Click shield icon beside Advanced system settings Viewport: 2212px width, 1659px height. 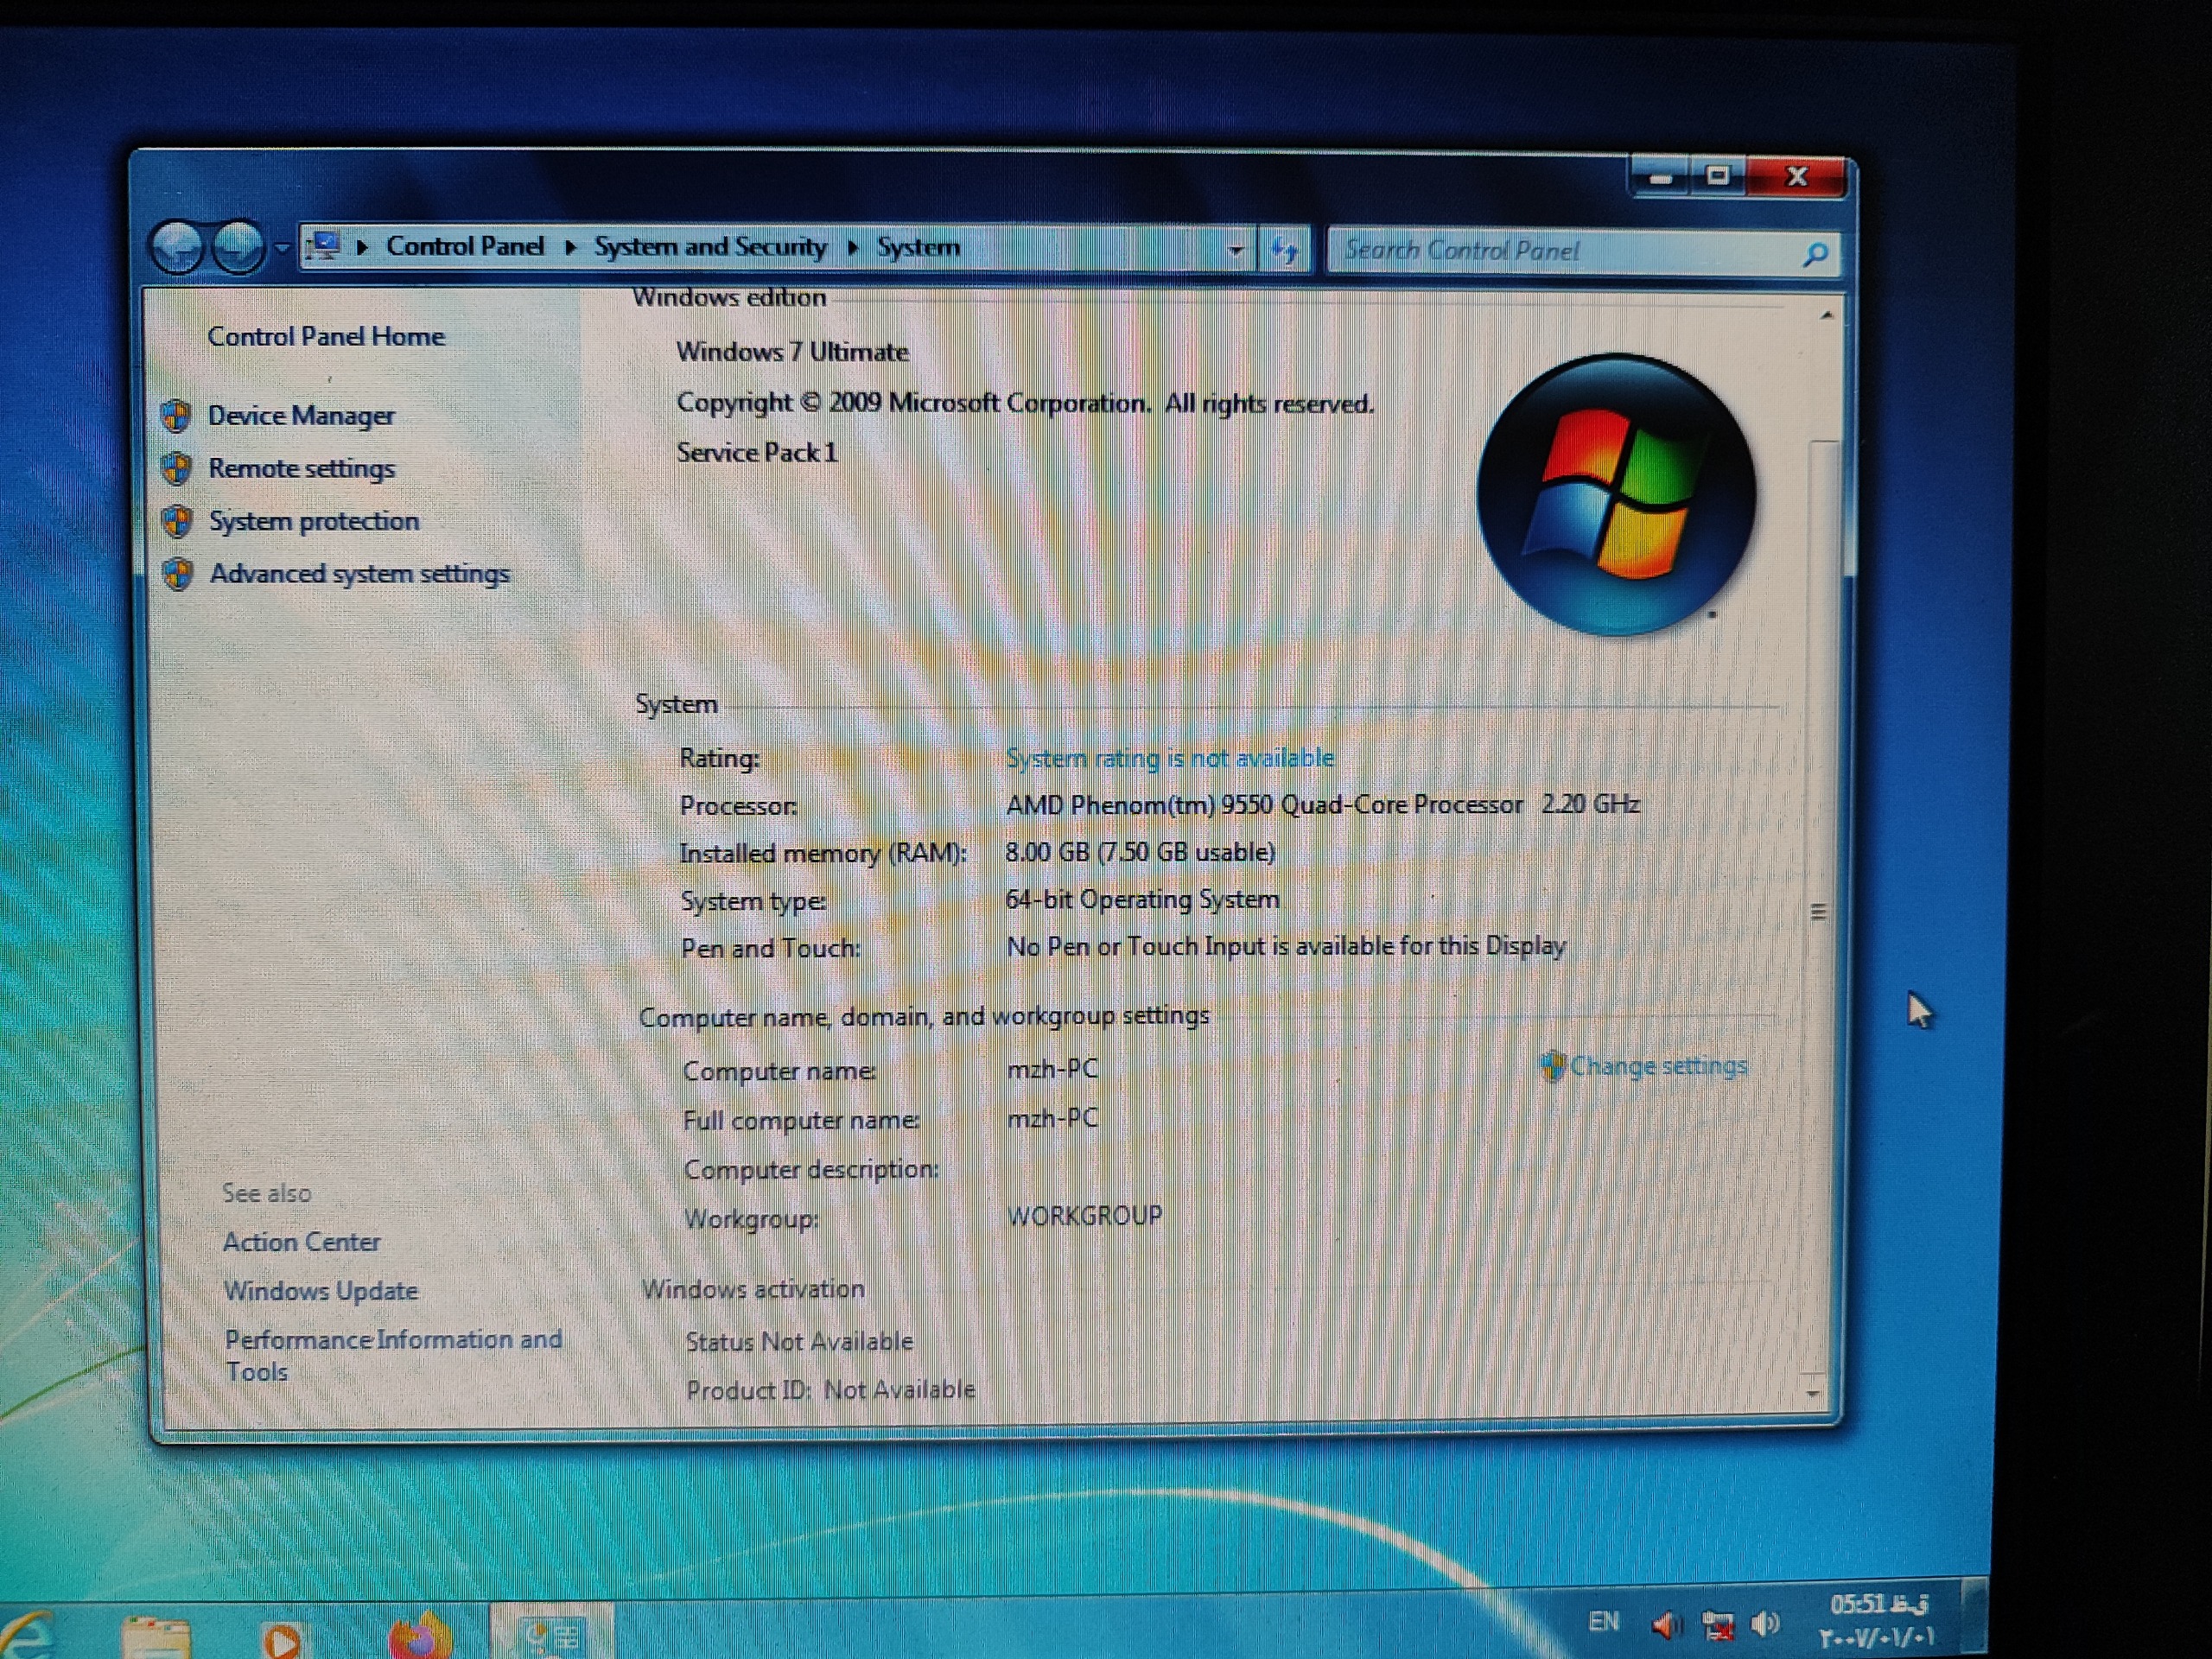pyautogui.click(x=179, y=573)
